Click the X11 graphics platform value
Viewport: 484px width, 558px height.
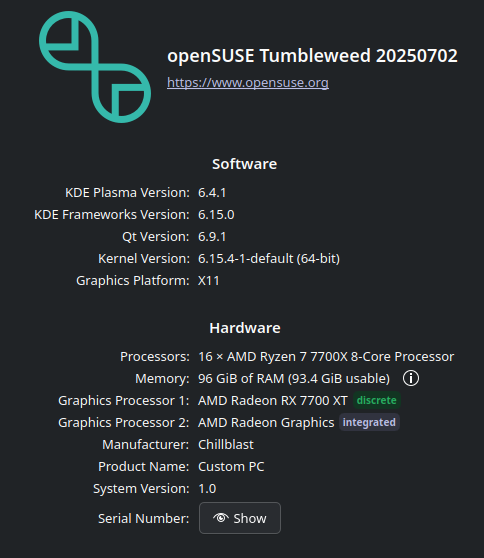tap(209, 281)
